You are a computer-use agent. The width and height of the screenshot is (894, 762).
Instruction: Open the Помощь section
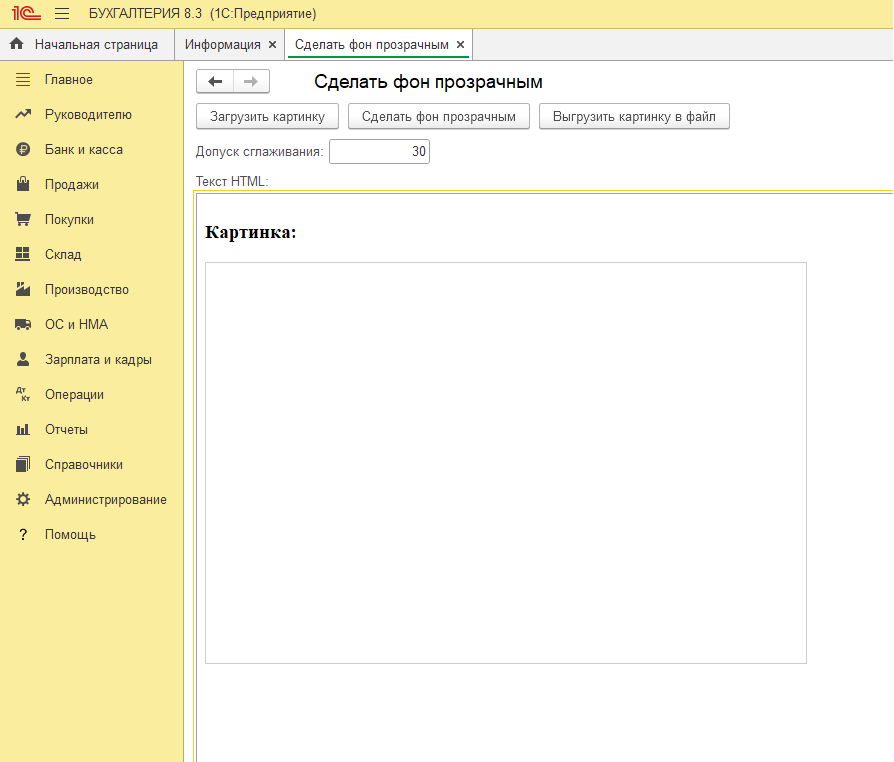pyautogui.click(x=70, y=534)
